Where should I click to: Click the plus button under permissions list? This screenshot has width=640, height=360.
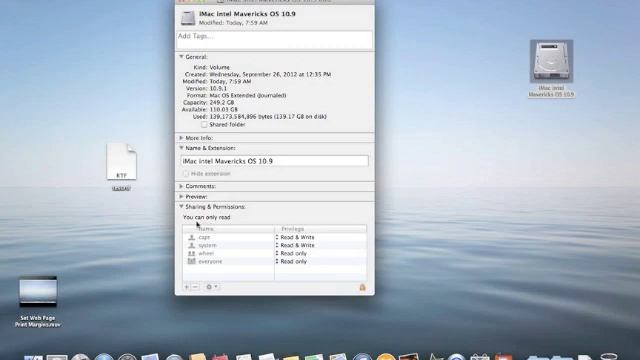click(x=187, y=287)
